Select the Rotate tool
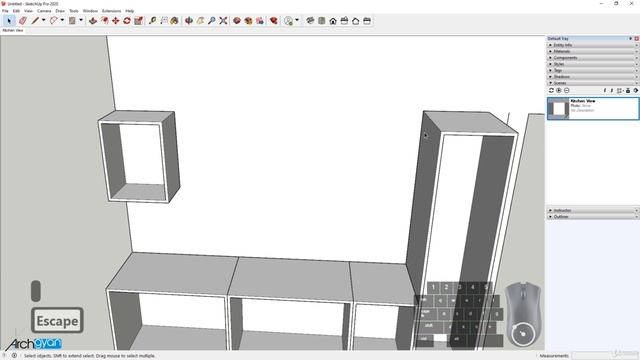Viewport: 640px width, 360px height. coord(127,20)
